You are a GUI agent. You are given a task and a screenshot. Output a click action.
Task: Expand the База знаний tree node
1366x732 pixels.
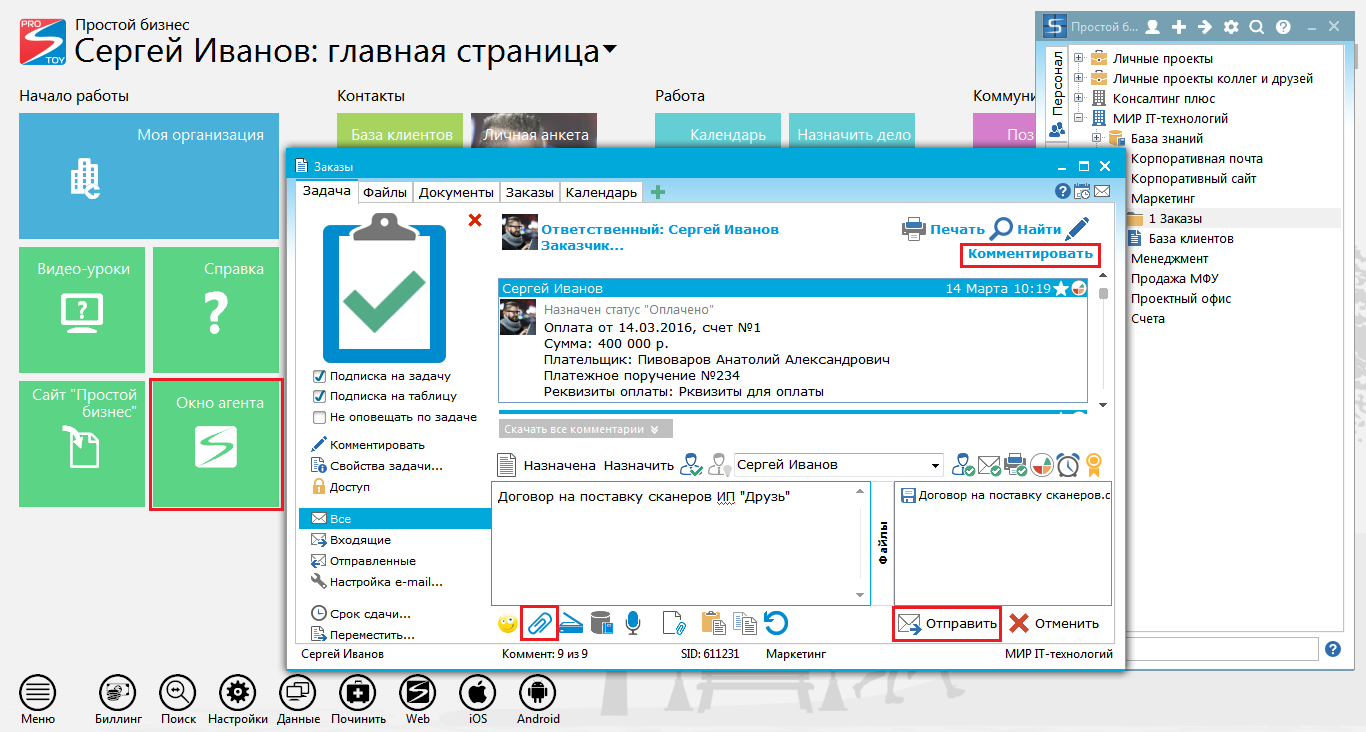coord(1097,138)
